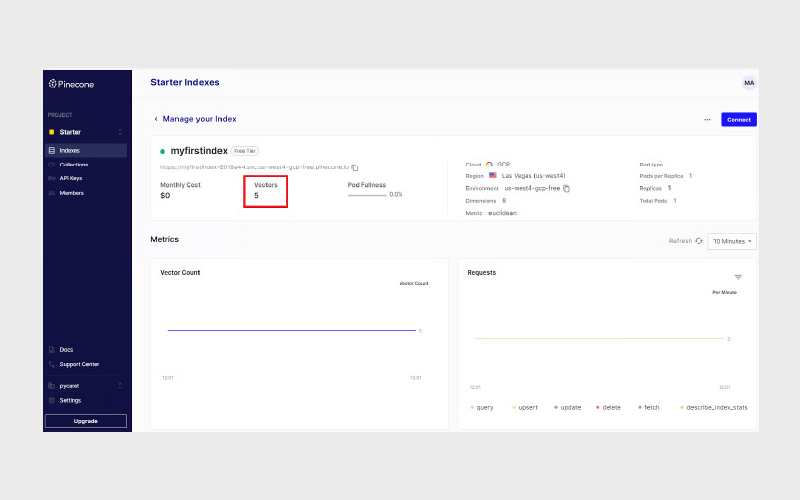Click the euclidean metric value
This screenshot has width=800, height=500.
coord(503,213)
